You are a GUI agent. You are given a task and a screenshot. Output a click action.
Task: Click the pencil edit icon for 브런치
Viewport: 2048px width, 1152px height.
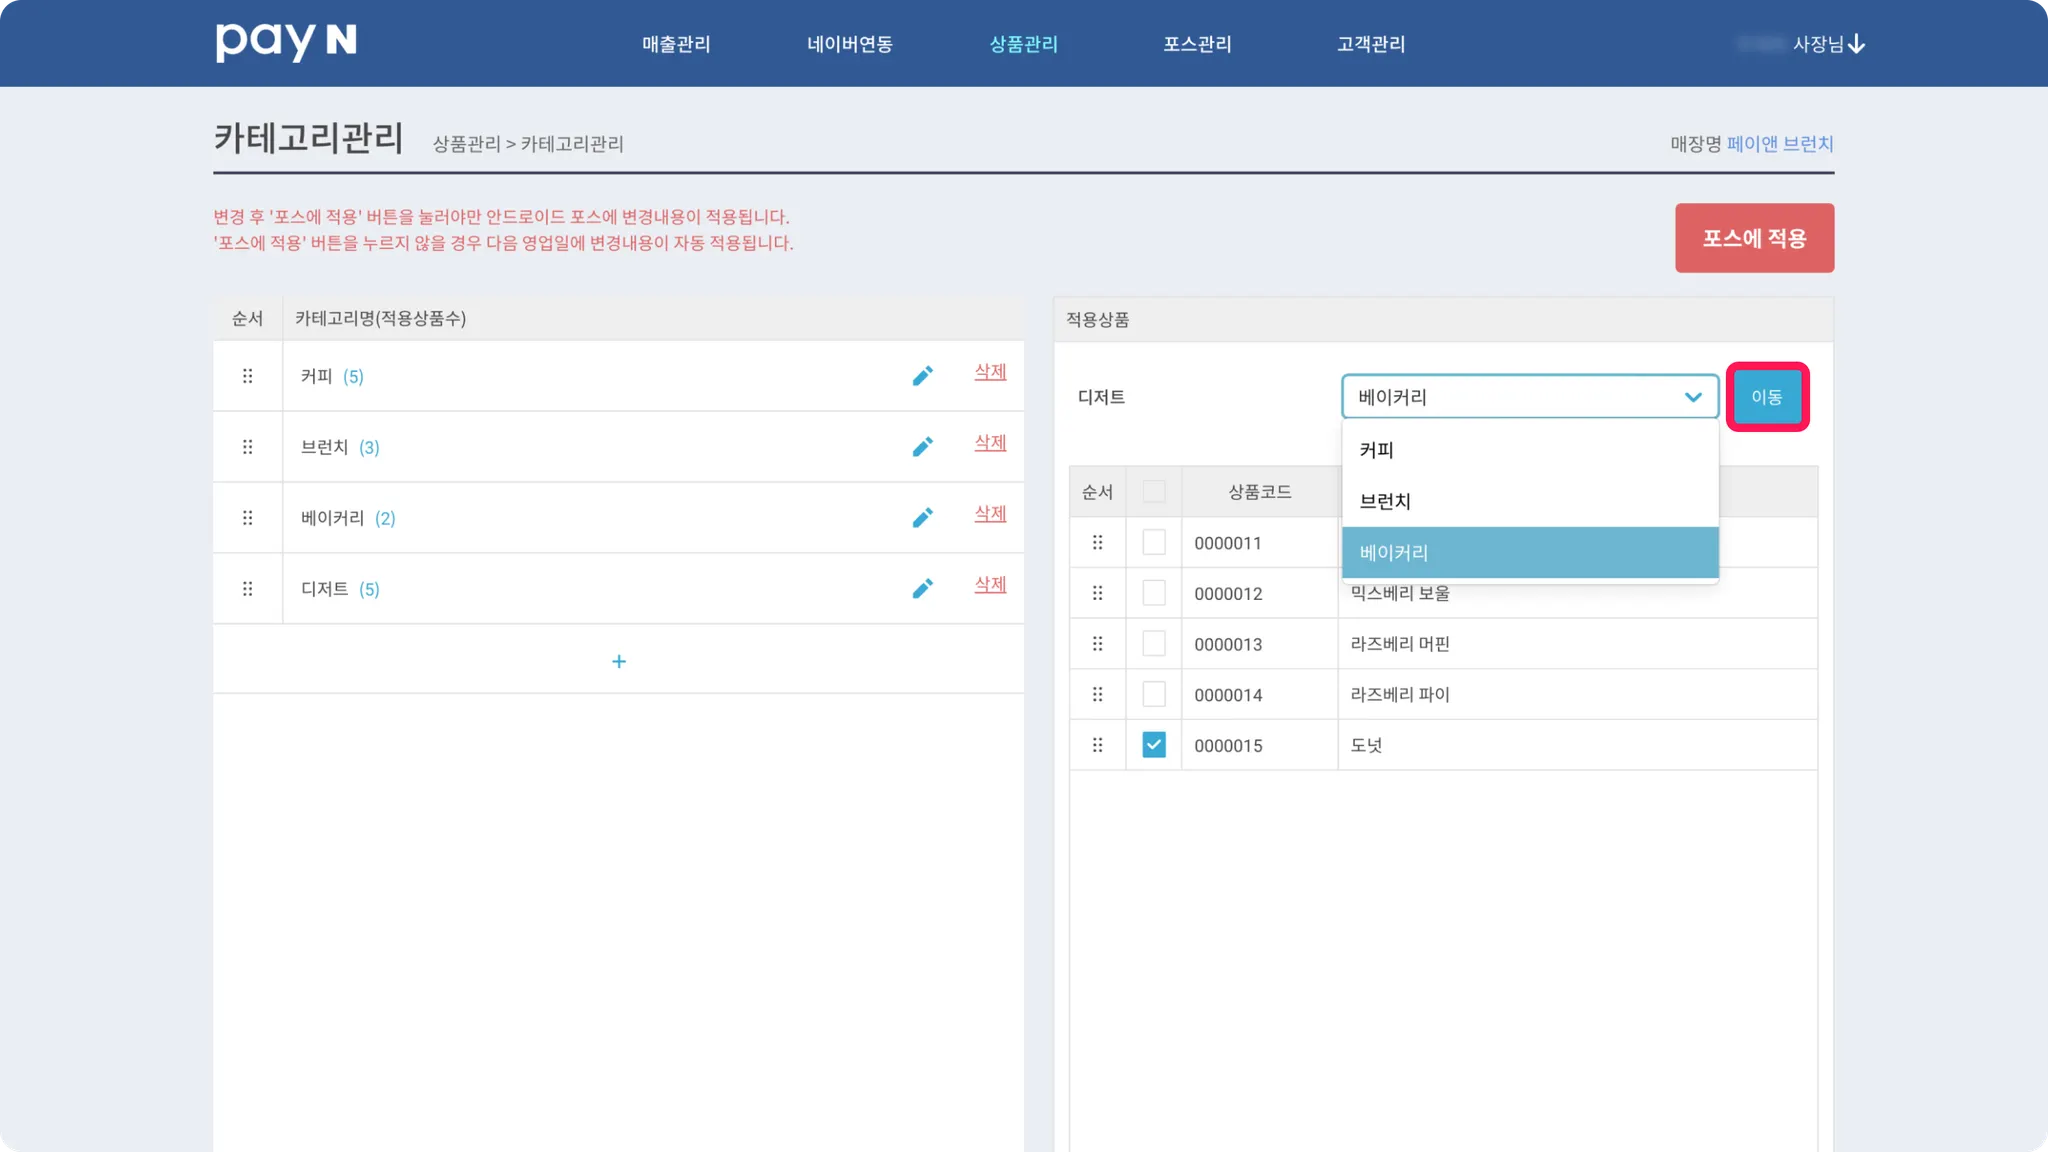[922, 447]
